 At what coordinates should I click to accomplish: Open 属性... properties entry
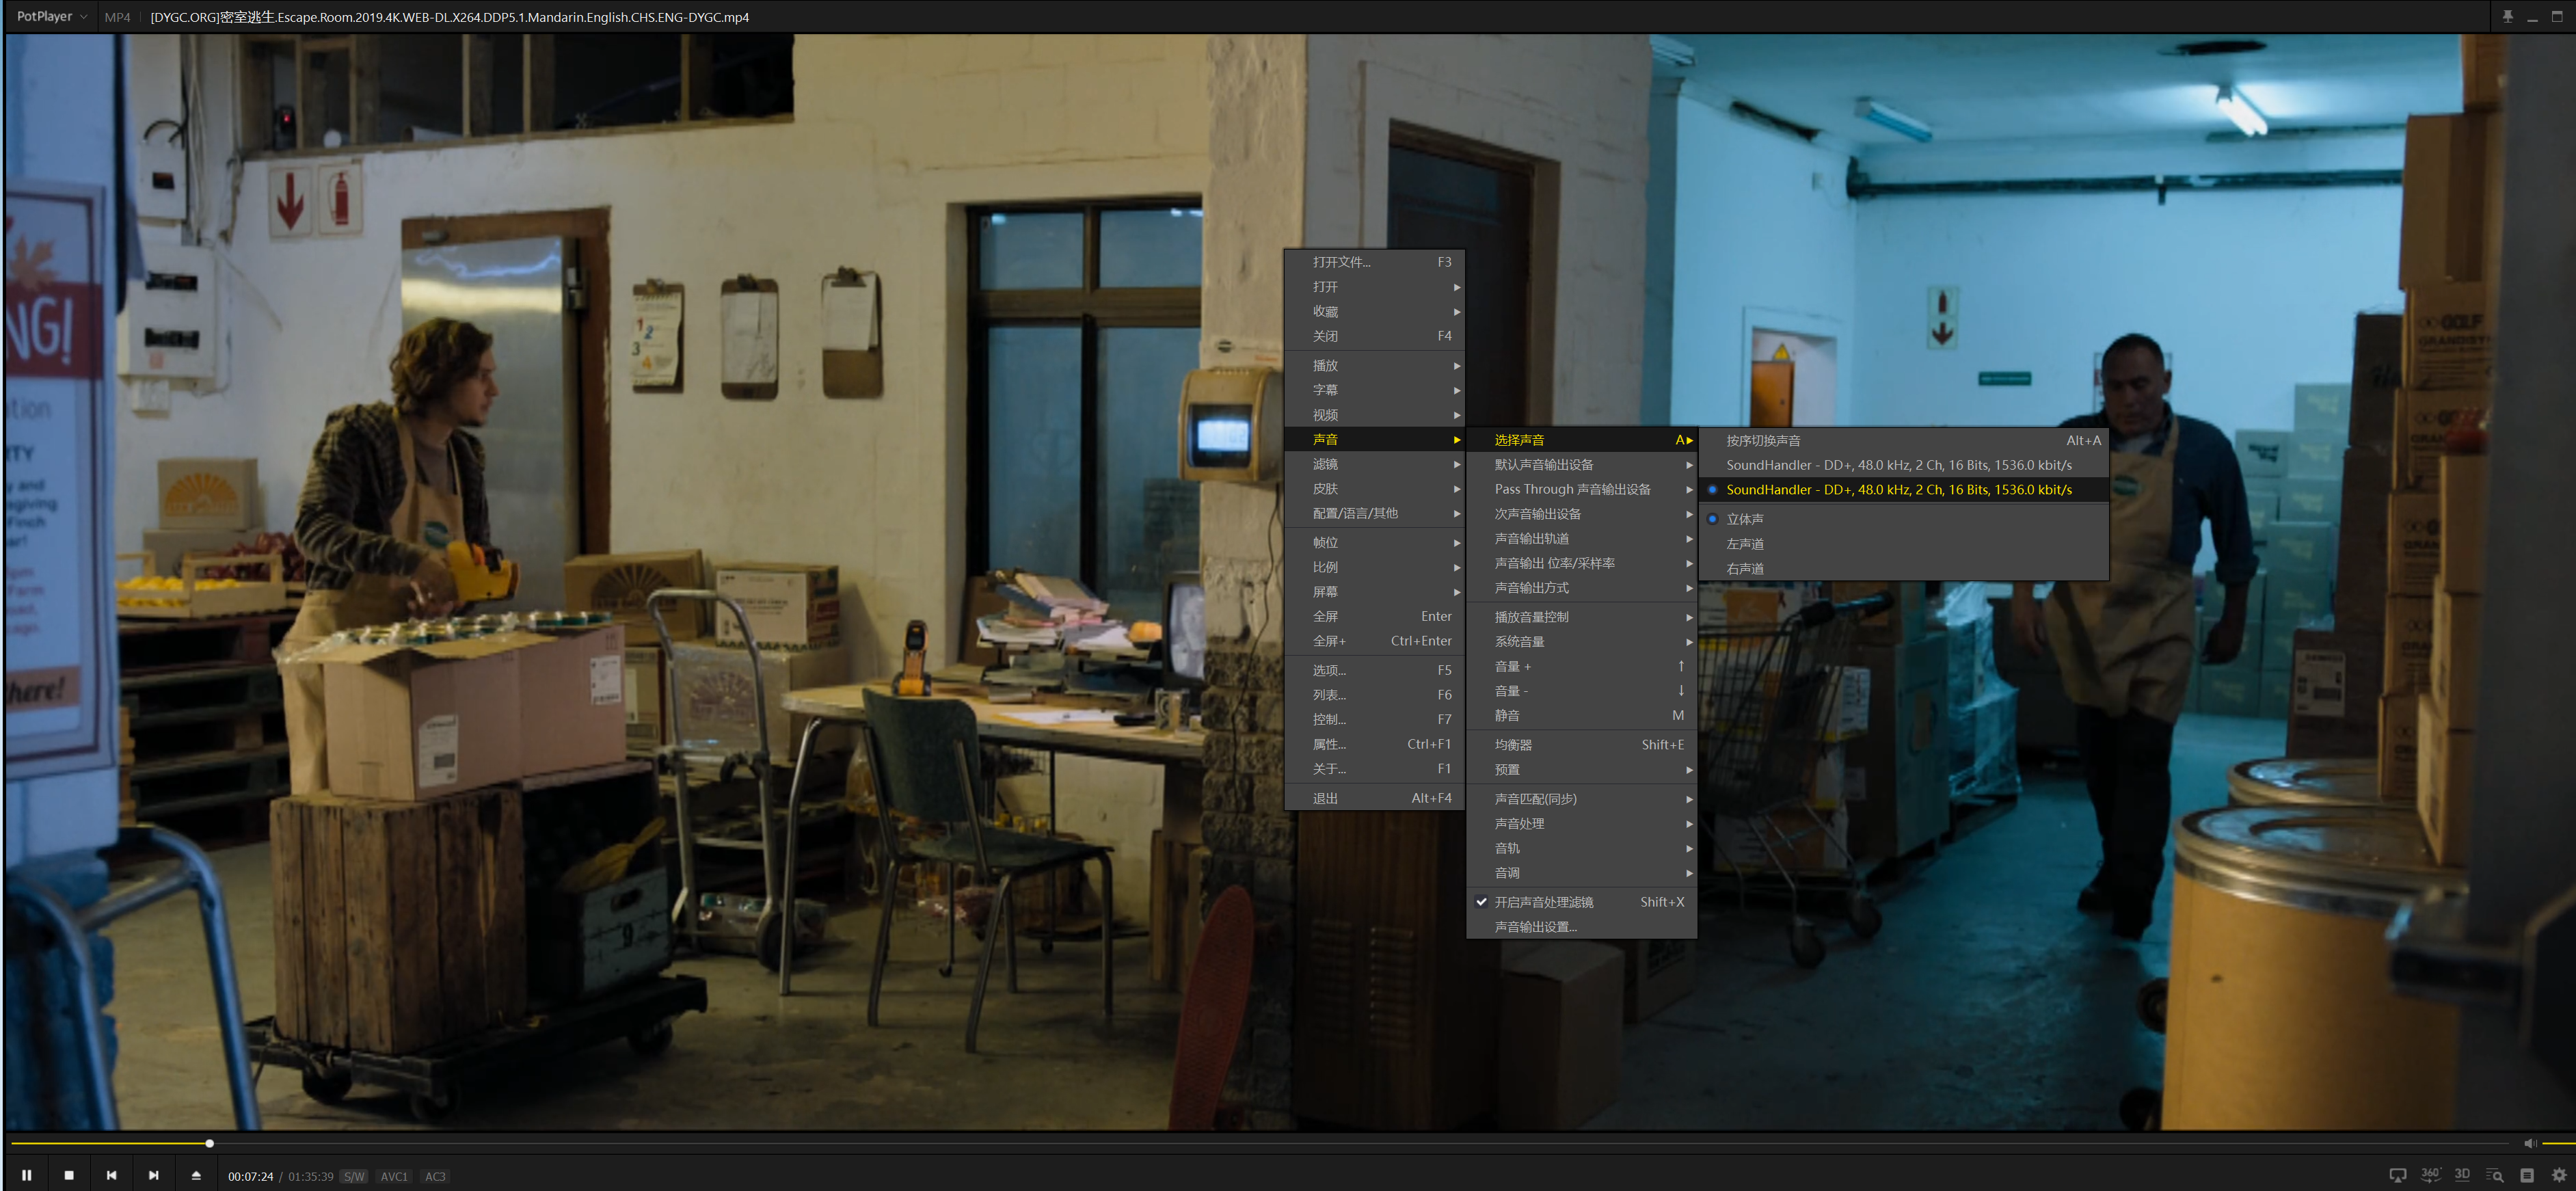click(1376, 744)
